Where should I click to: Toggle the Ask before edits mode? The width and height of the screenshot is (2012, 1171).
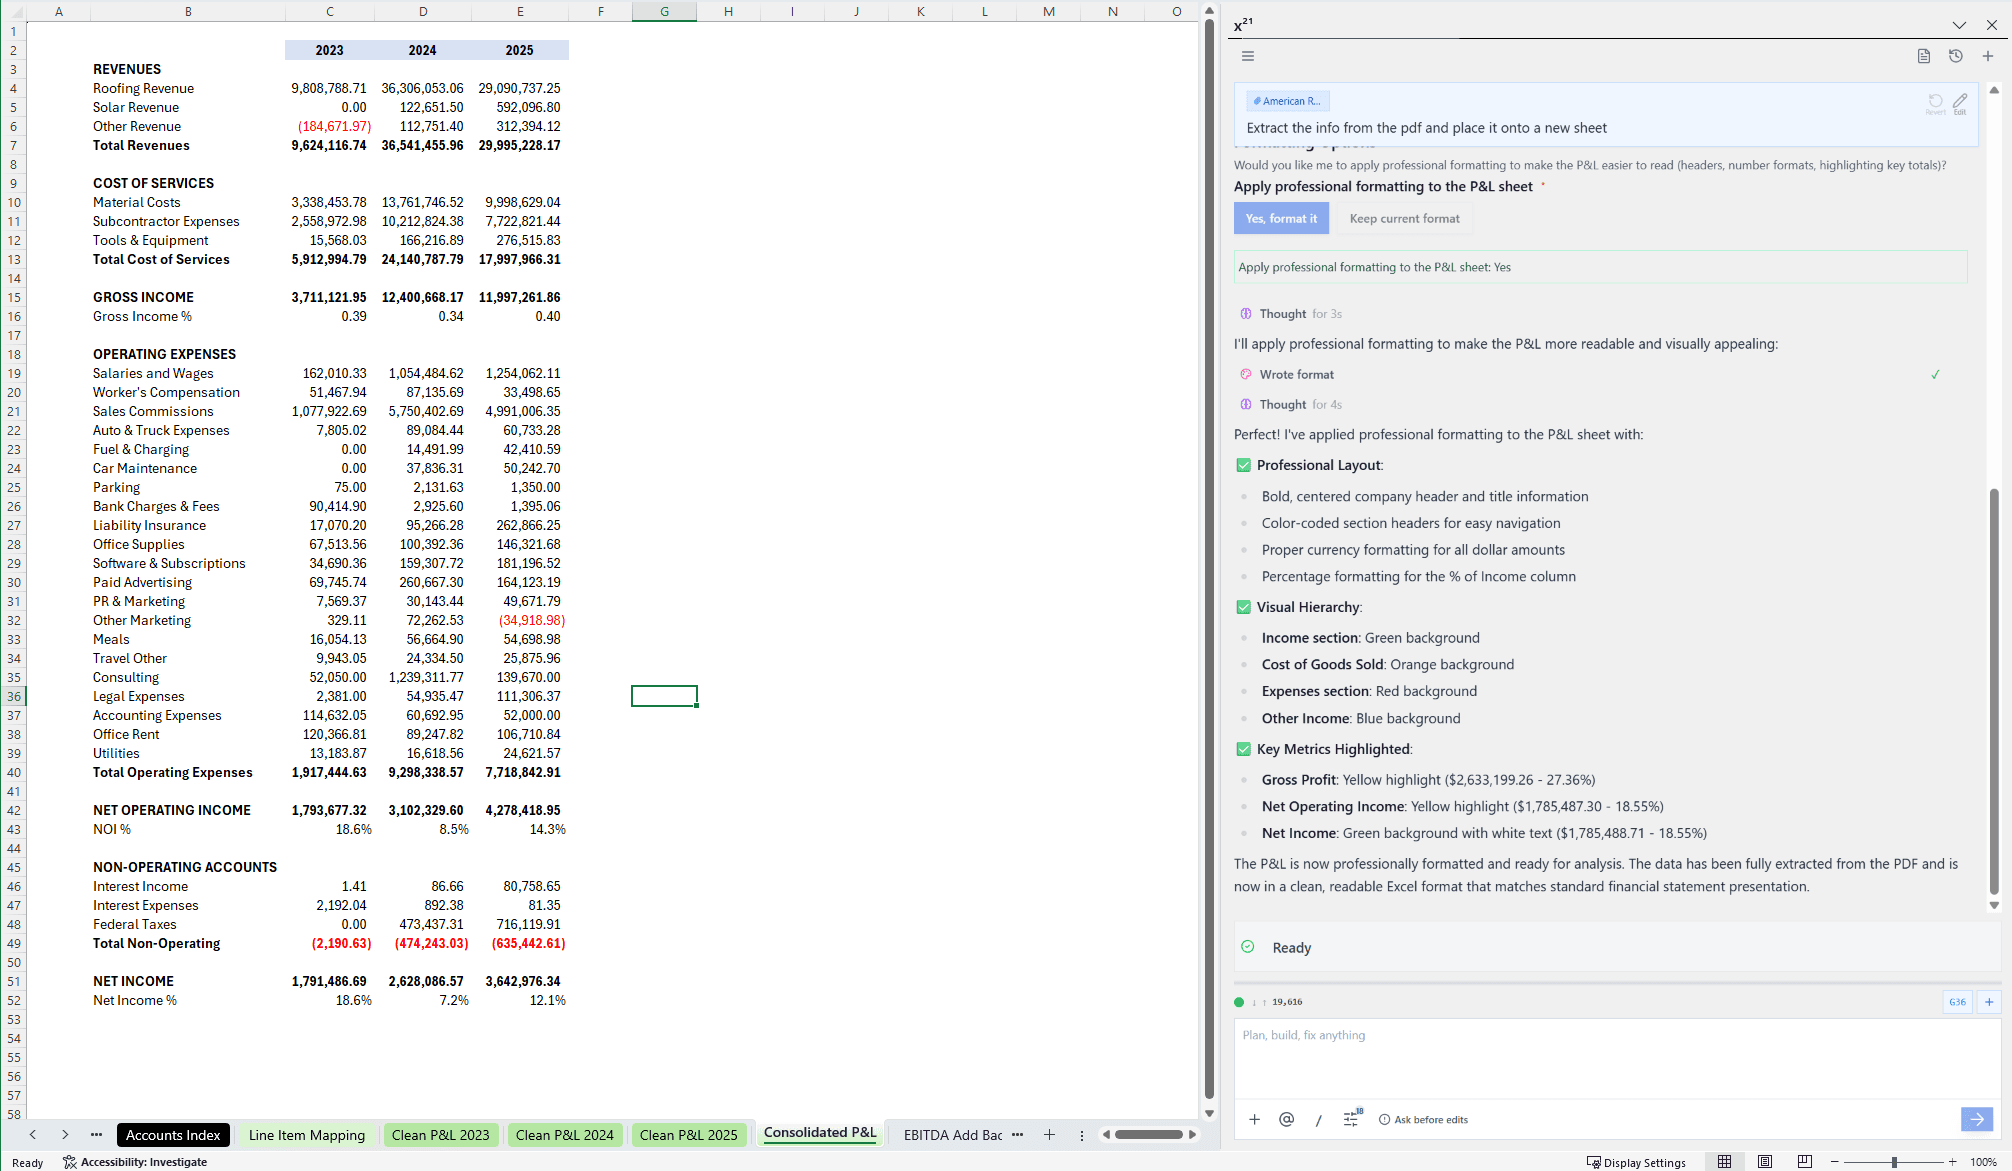click(1423, 1120)
